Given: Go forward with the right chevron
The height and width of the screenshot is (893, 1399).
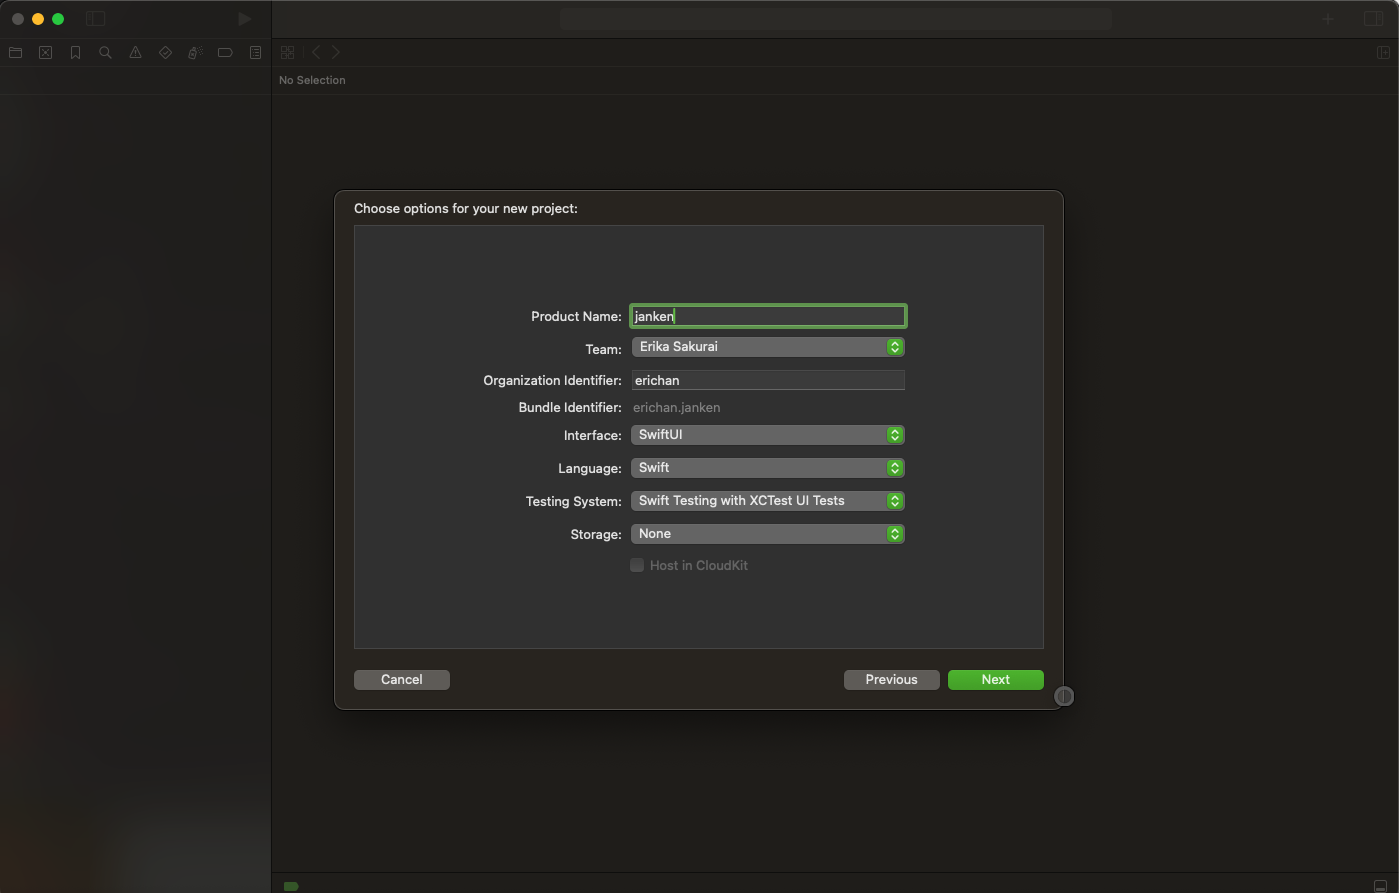Looking at the screenshot, I should (336, 52).
